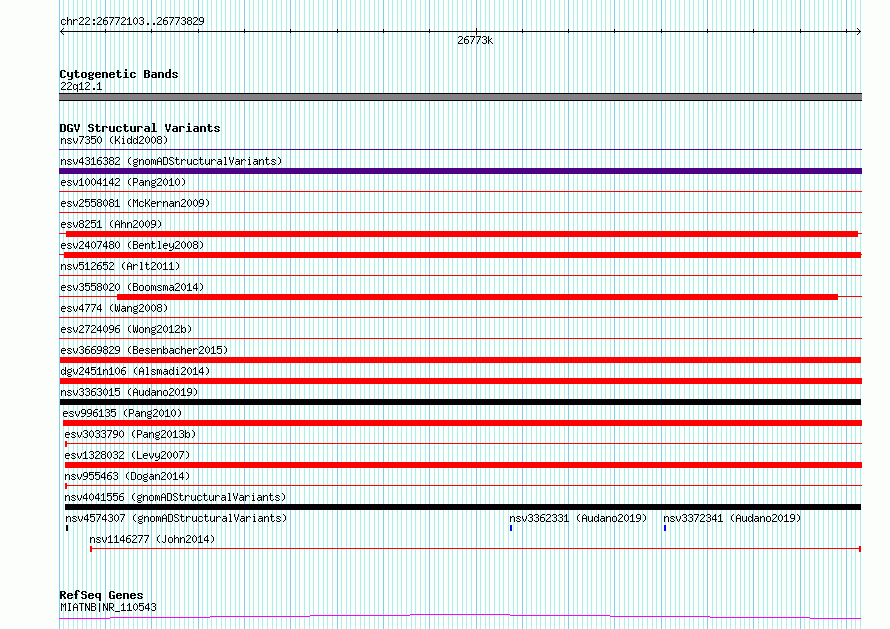The width and height of the screenshot is (890, 629).
Task: Click the red bar of esv3558020
Action: 477,297
